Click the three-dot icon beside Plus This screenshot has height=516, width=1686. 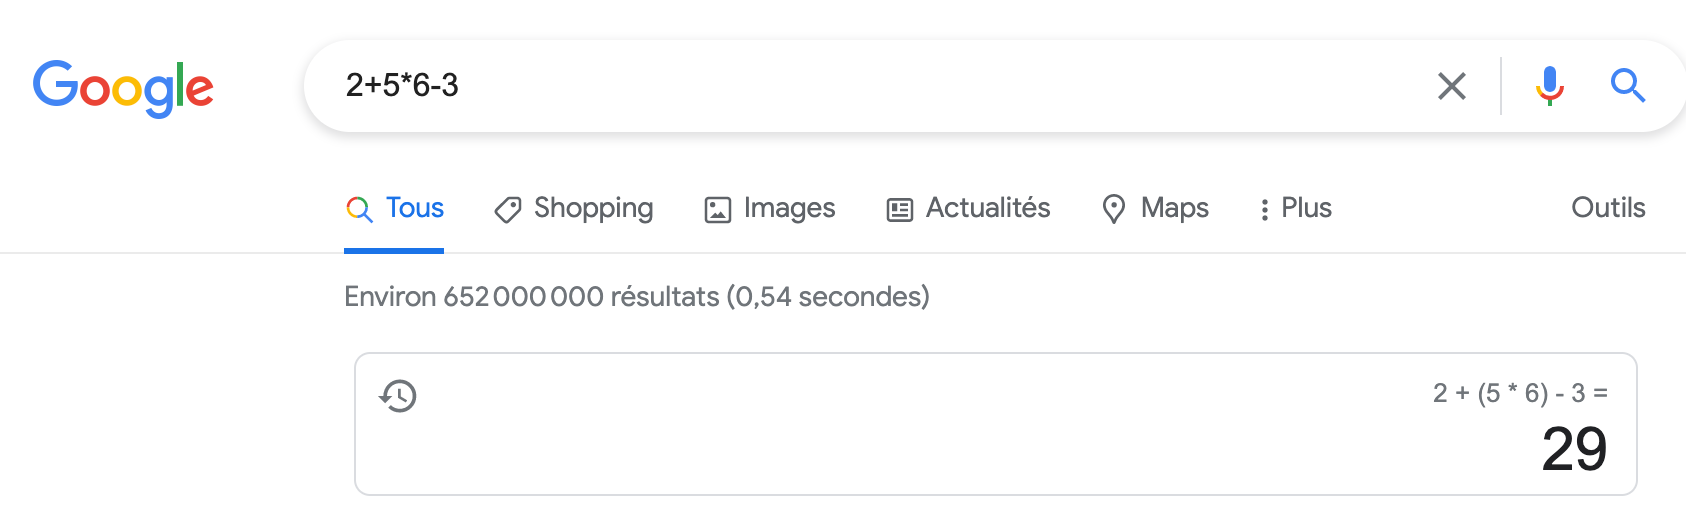click(1265, 209)
